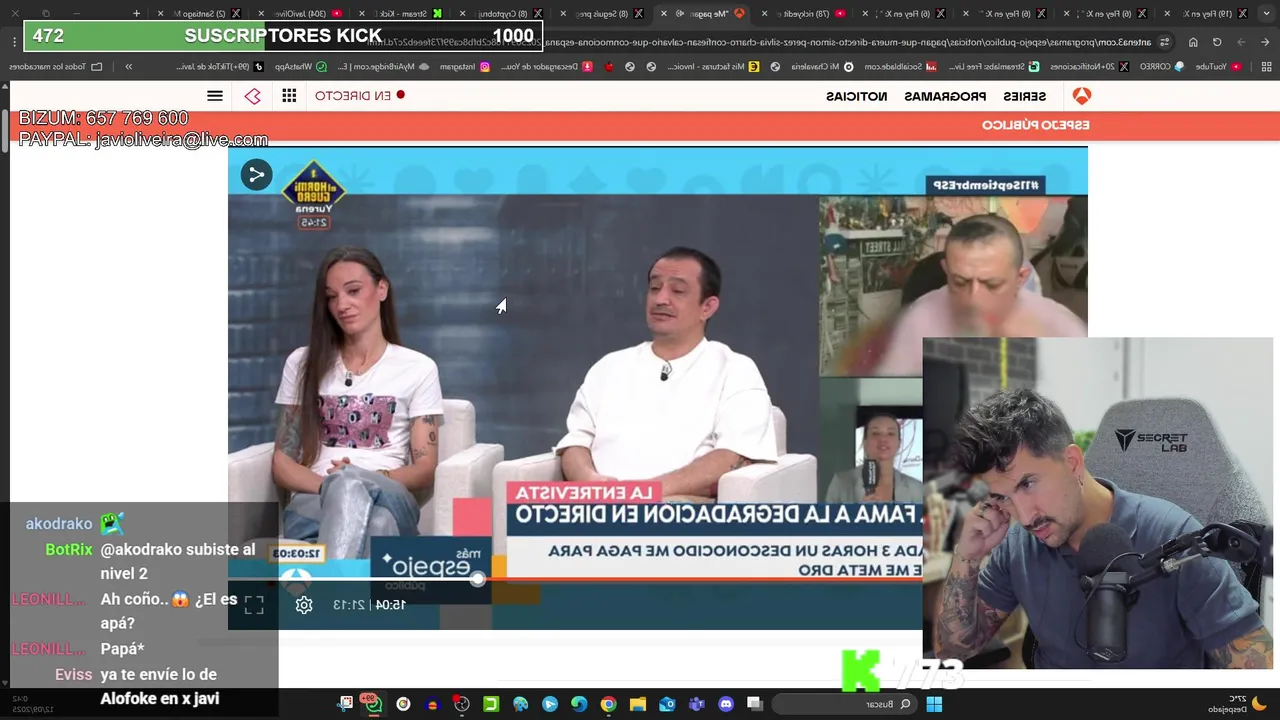Click the browser home icon

pyautogui.click(x=1193, y=42)
